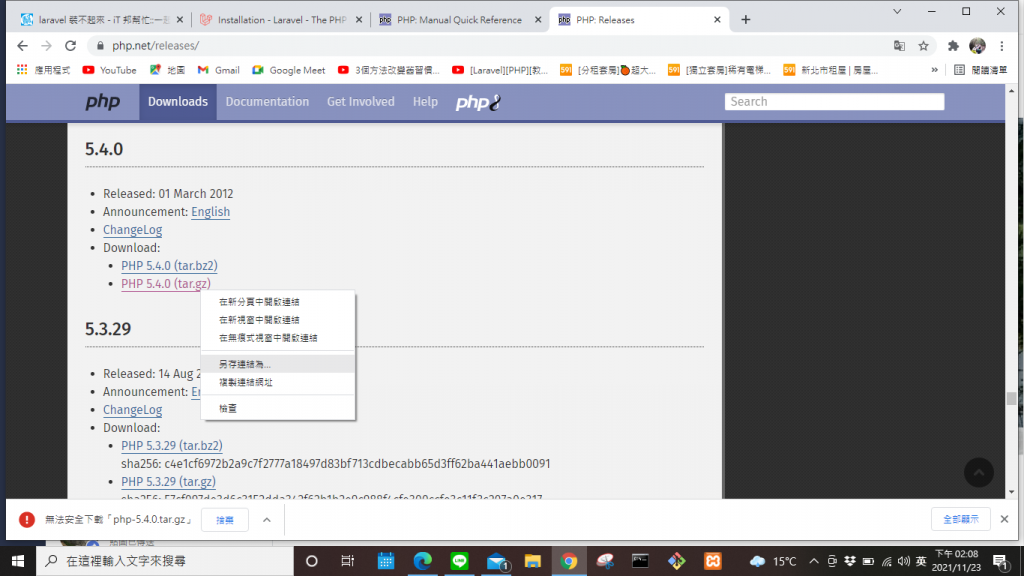Open File Explorer from taskbar

(533, 561)
